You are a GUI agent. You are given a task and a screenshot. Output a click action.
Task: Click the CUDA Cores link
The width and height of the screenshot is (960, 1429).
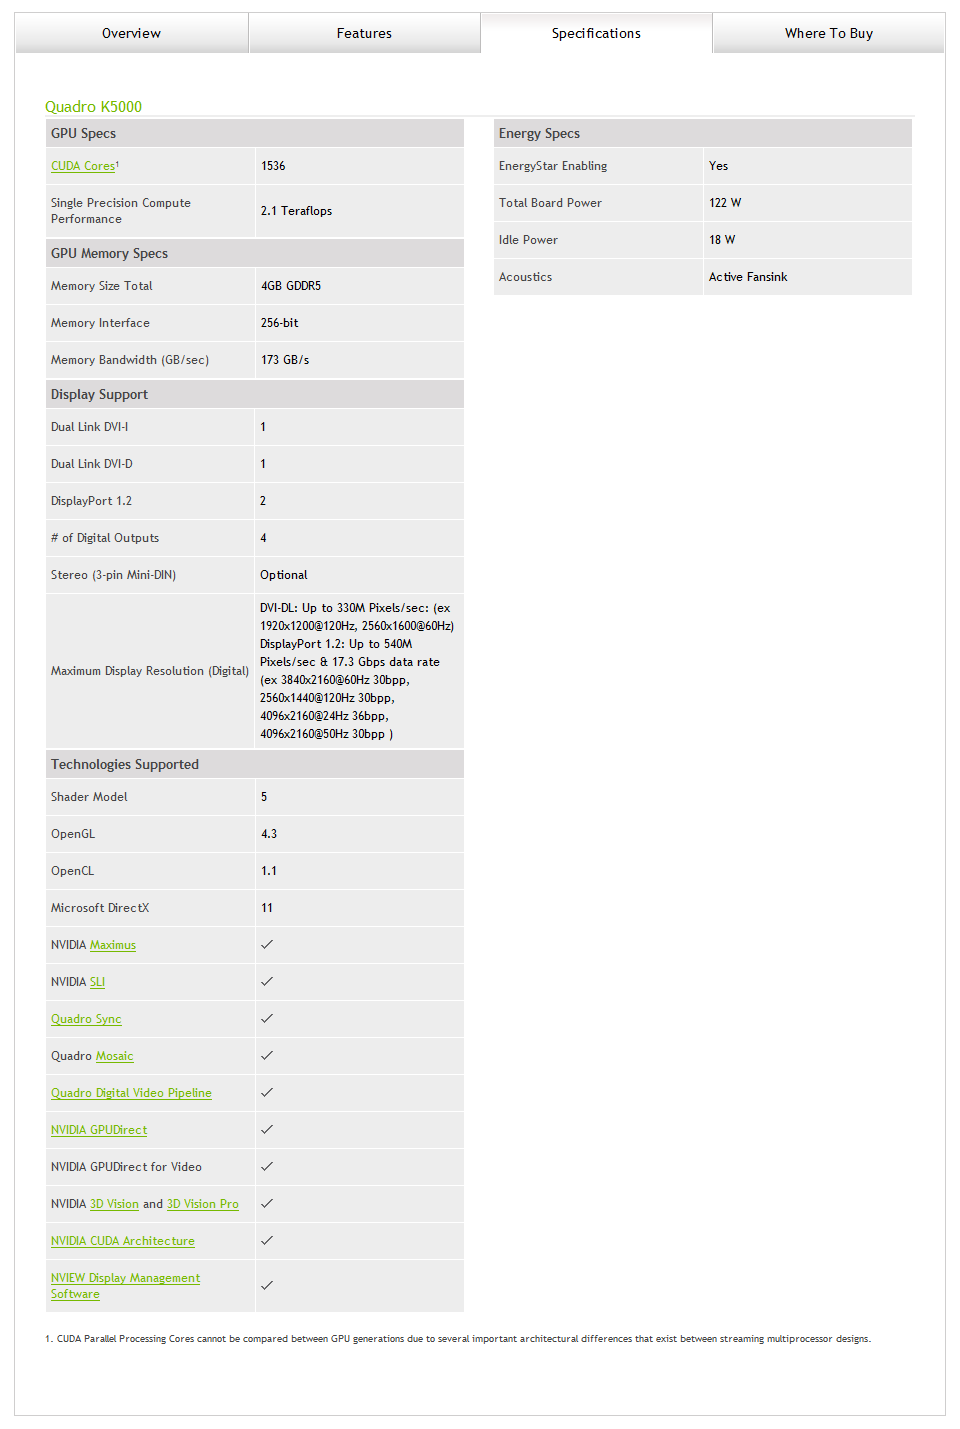pos(83,166)
